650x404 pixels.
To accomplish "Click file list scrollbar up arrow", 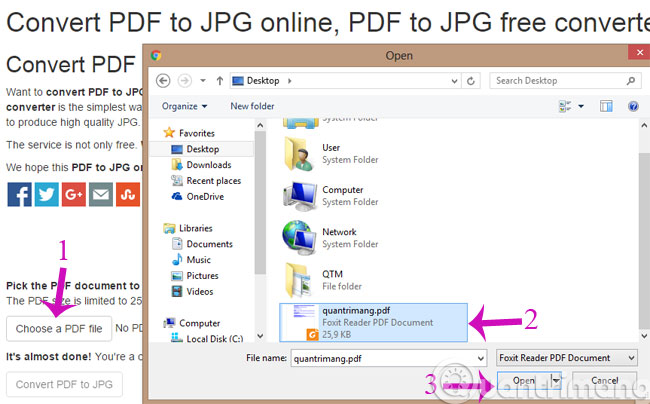I will coord(644,125).
